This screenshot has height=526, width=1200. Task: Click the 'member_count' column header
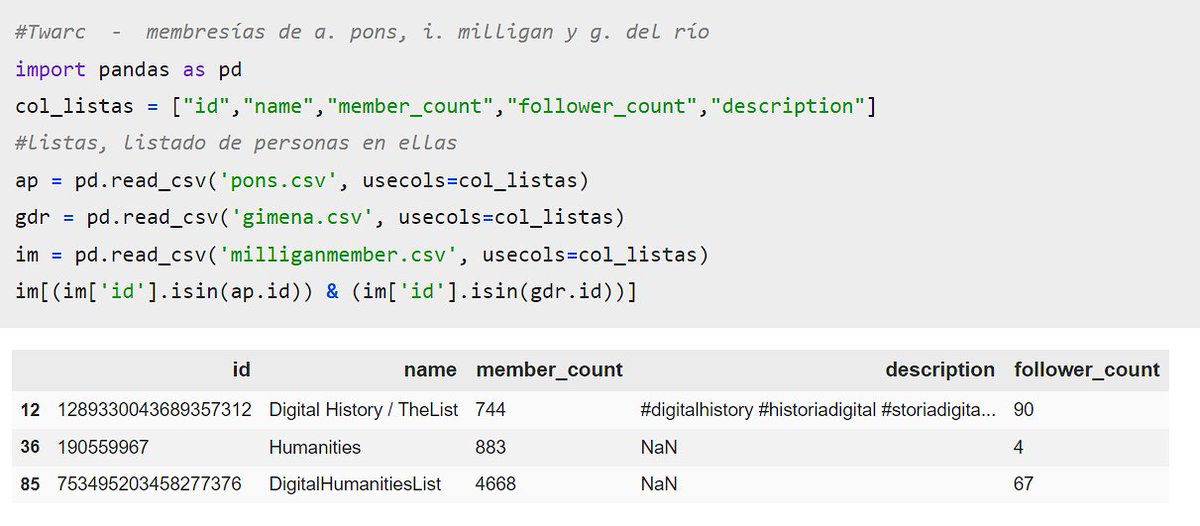point(549,370)
